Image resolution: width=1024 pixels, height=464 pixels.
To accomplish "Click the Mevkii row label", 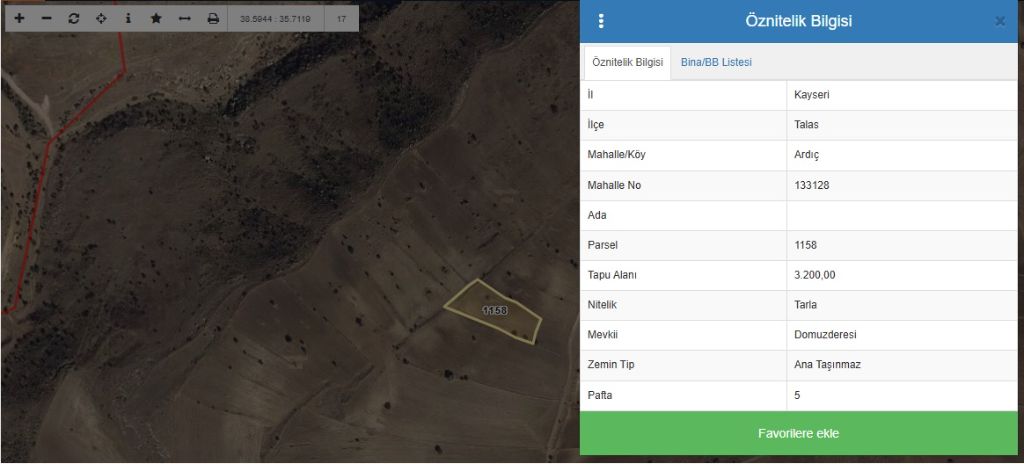I will pos(602,335).
